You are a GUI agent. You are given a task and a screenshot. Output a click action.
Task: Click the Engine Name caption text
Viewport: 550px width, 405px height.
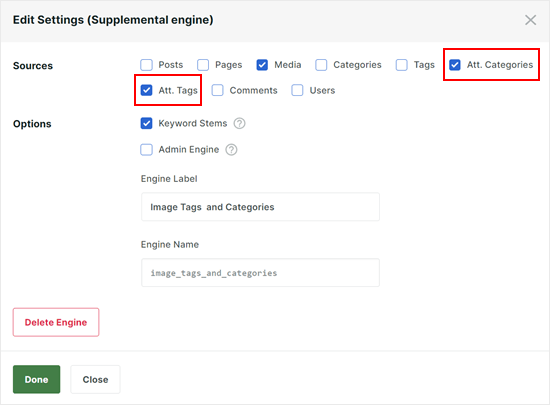click(x=170, y=245)
